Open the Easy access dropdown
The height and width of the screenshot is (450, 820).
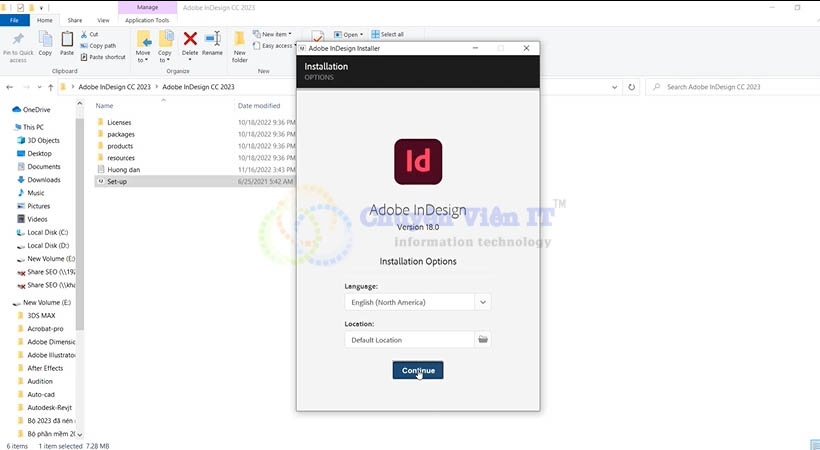pyautogui.click(x=274, y=46)
